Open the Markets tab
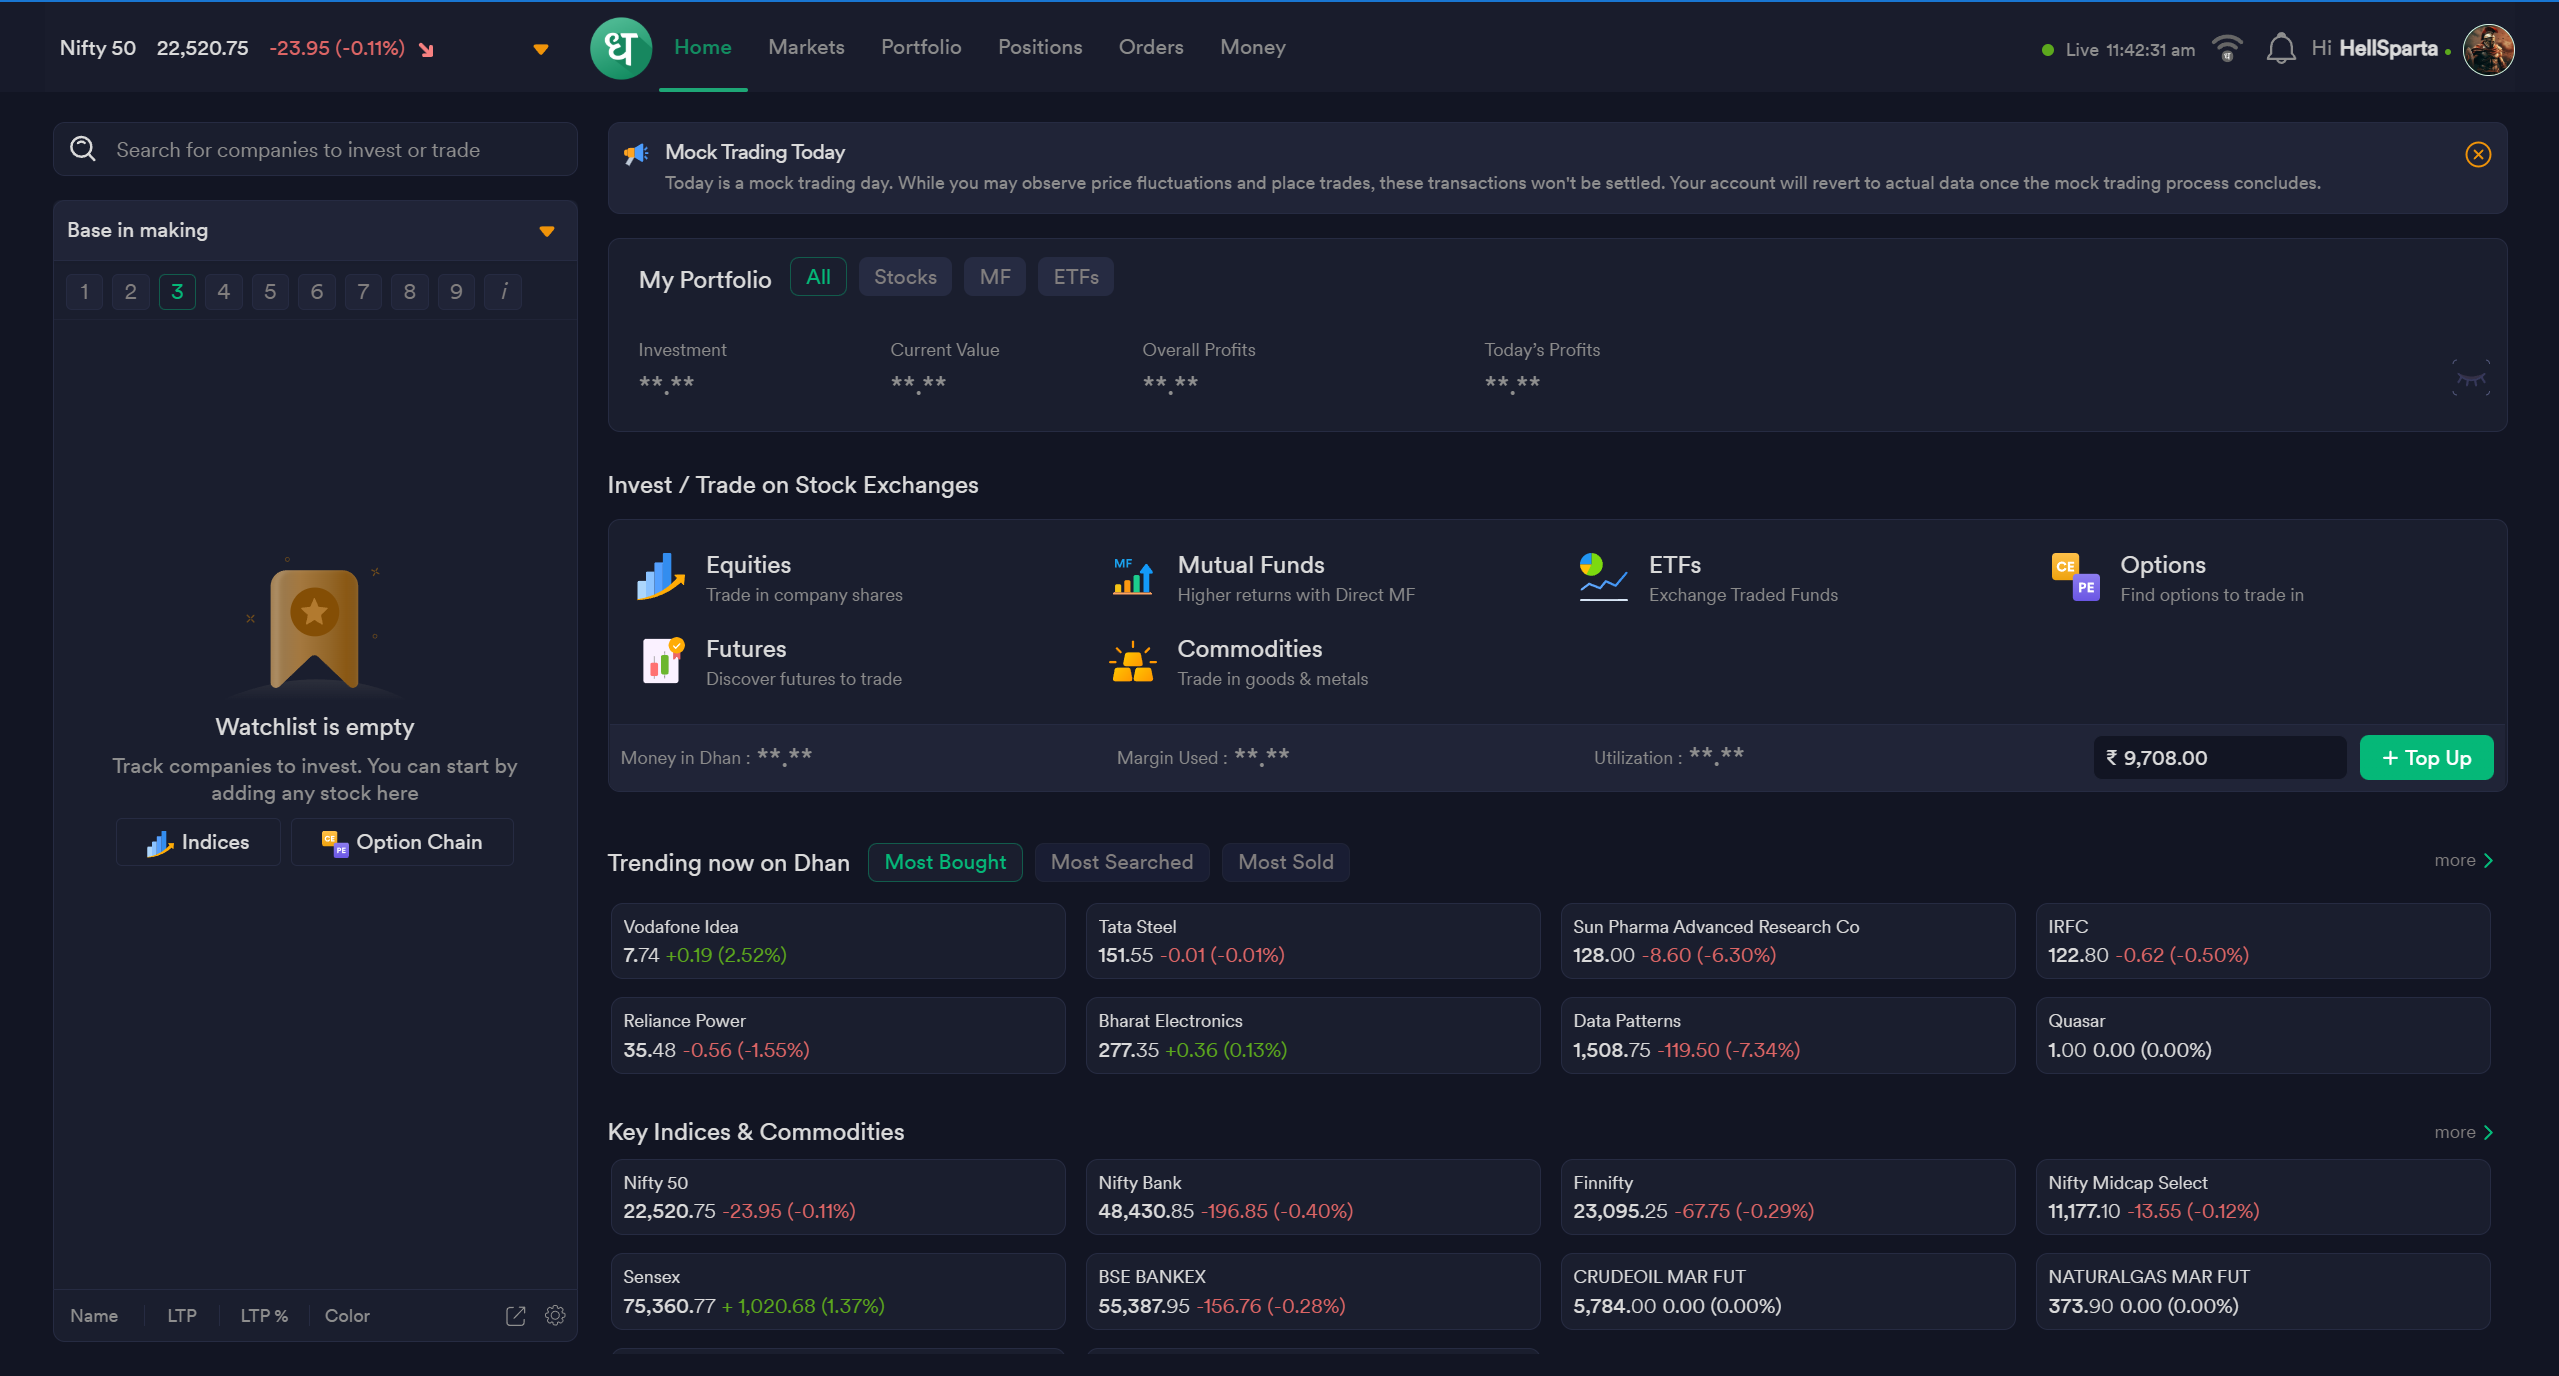Viewport: 2559px width, 1376px height. point(806,47)
